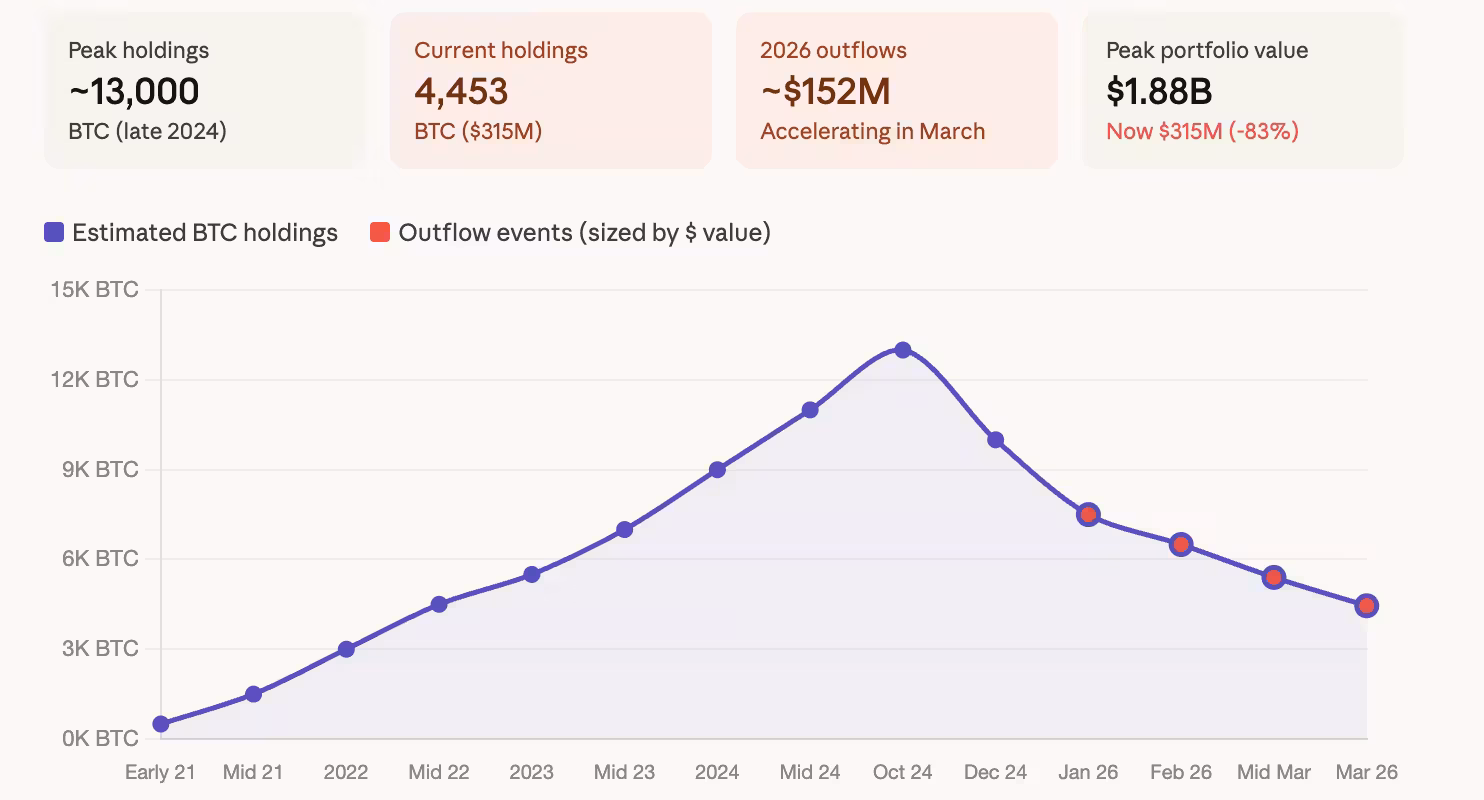Click the 15K BTC axis label

pos(94,290)
